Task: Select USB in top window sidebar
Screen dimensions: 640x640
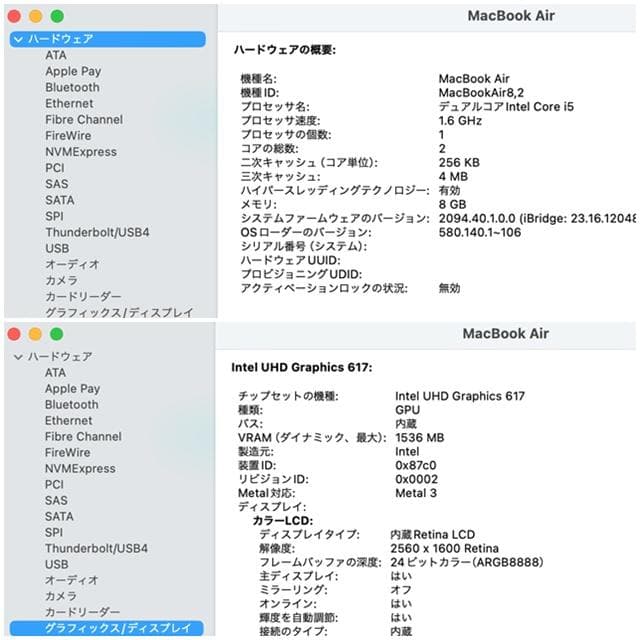Action: (x=57, y=248)
